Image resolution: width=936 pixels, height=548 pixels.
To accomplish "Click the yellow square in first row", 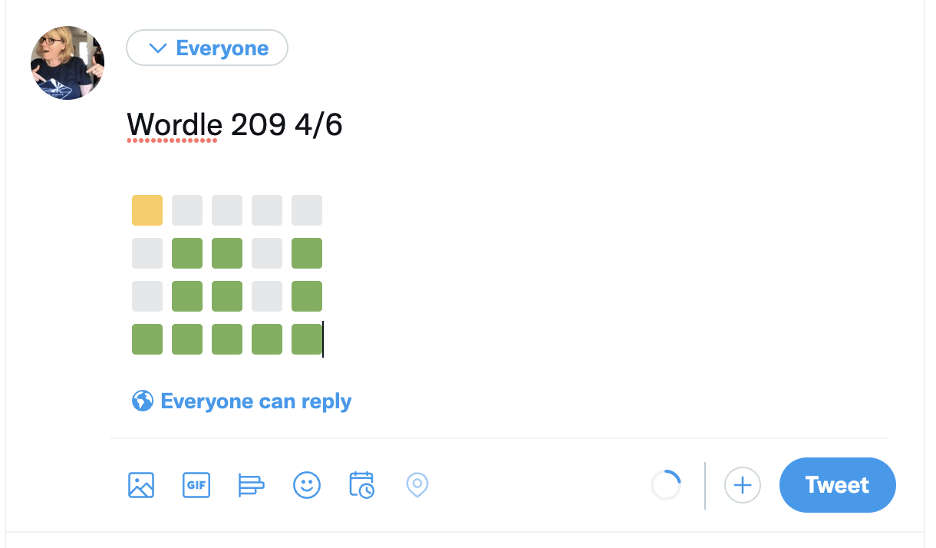I will coord(147,211).
